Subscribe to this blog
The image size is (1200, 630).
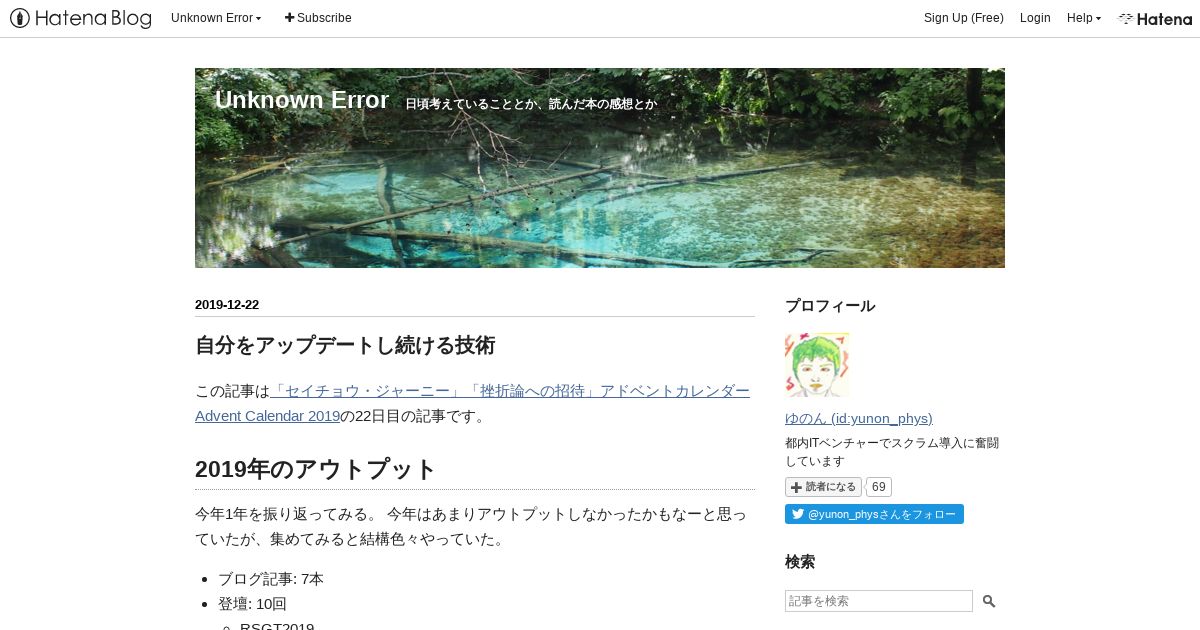(x=318, y=18)
